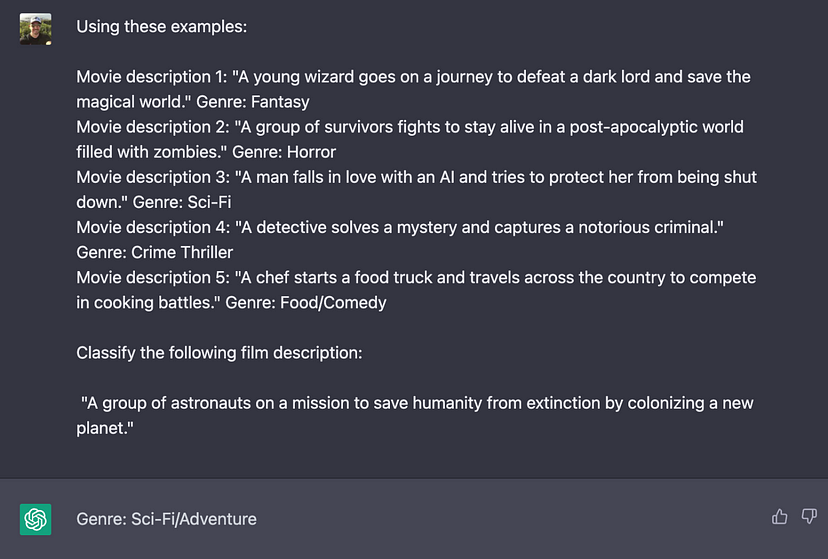Click the user profile photo avatar
828x559 pixels.
click(35, 28)
